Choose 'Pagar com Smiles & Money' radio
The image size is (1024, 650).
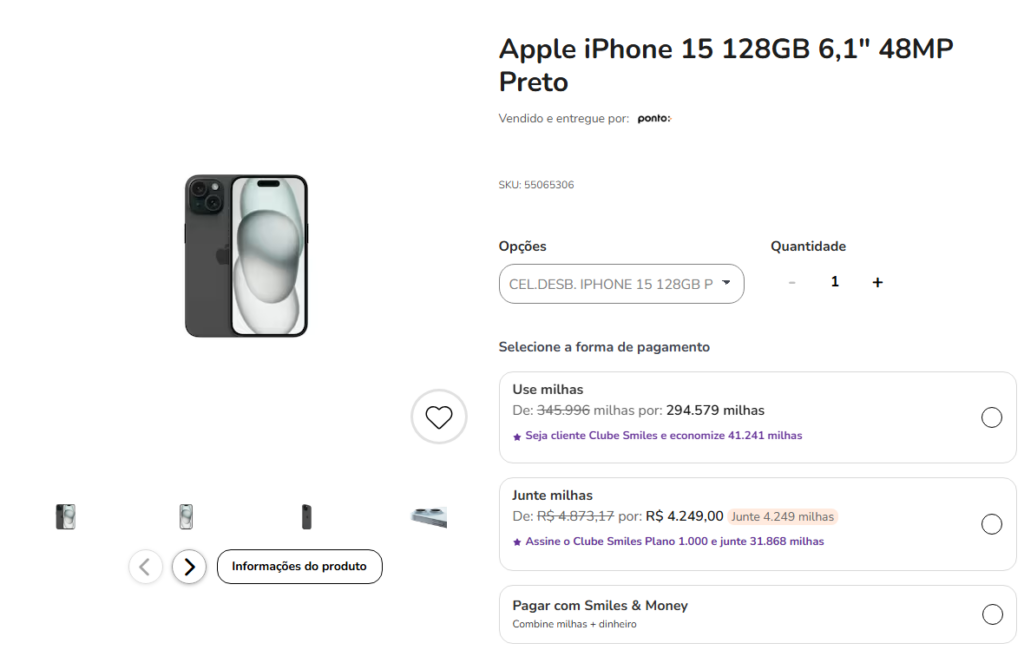coord(991,614)
